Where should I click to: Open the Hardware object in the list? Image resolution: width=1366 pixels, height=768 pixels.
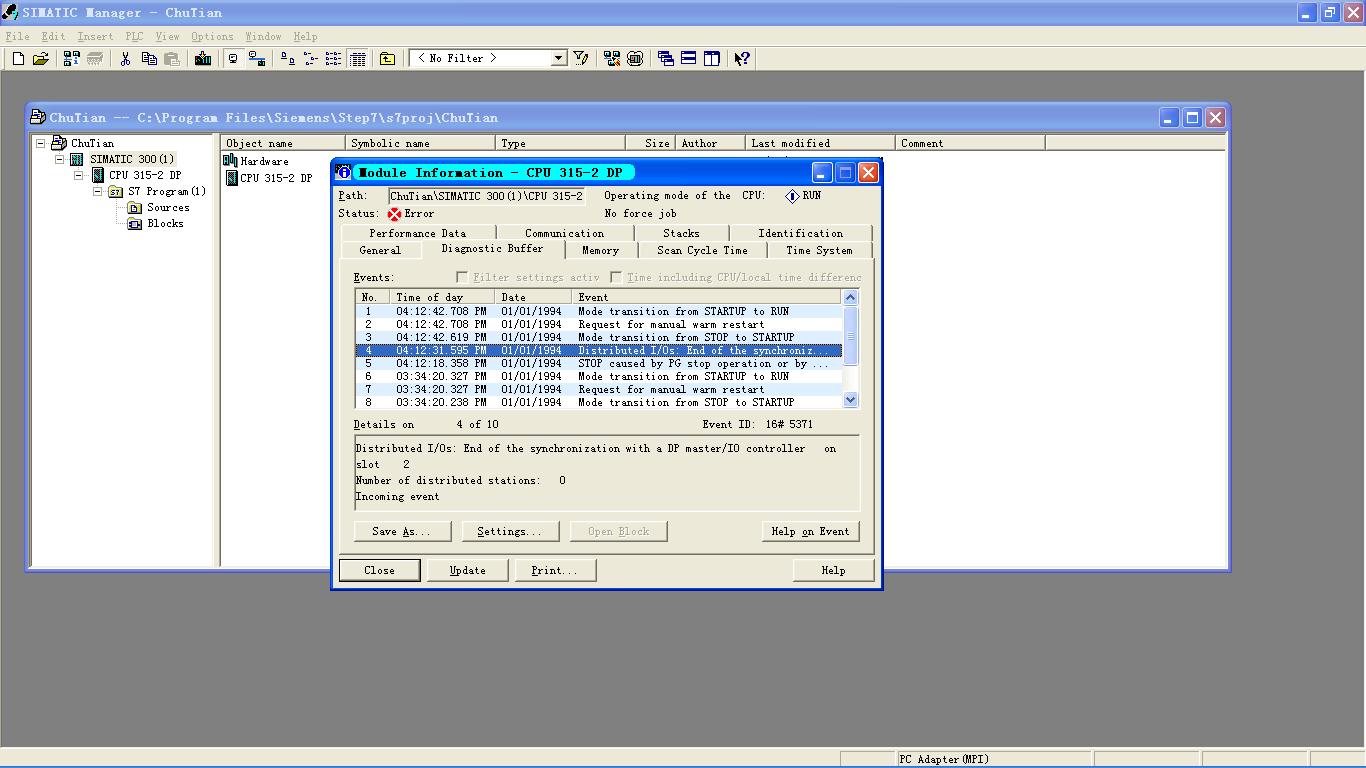coord(263,161)
